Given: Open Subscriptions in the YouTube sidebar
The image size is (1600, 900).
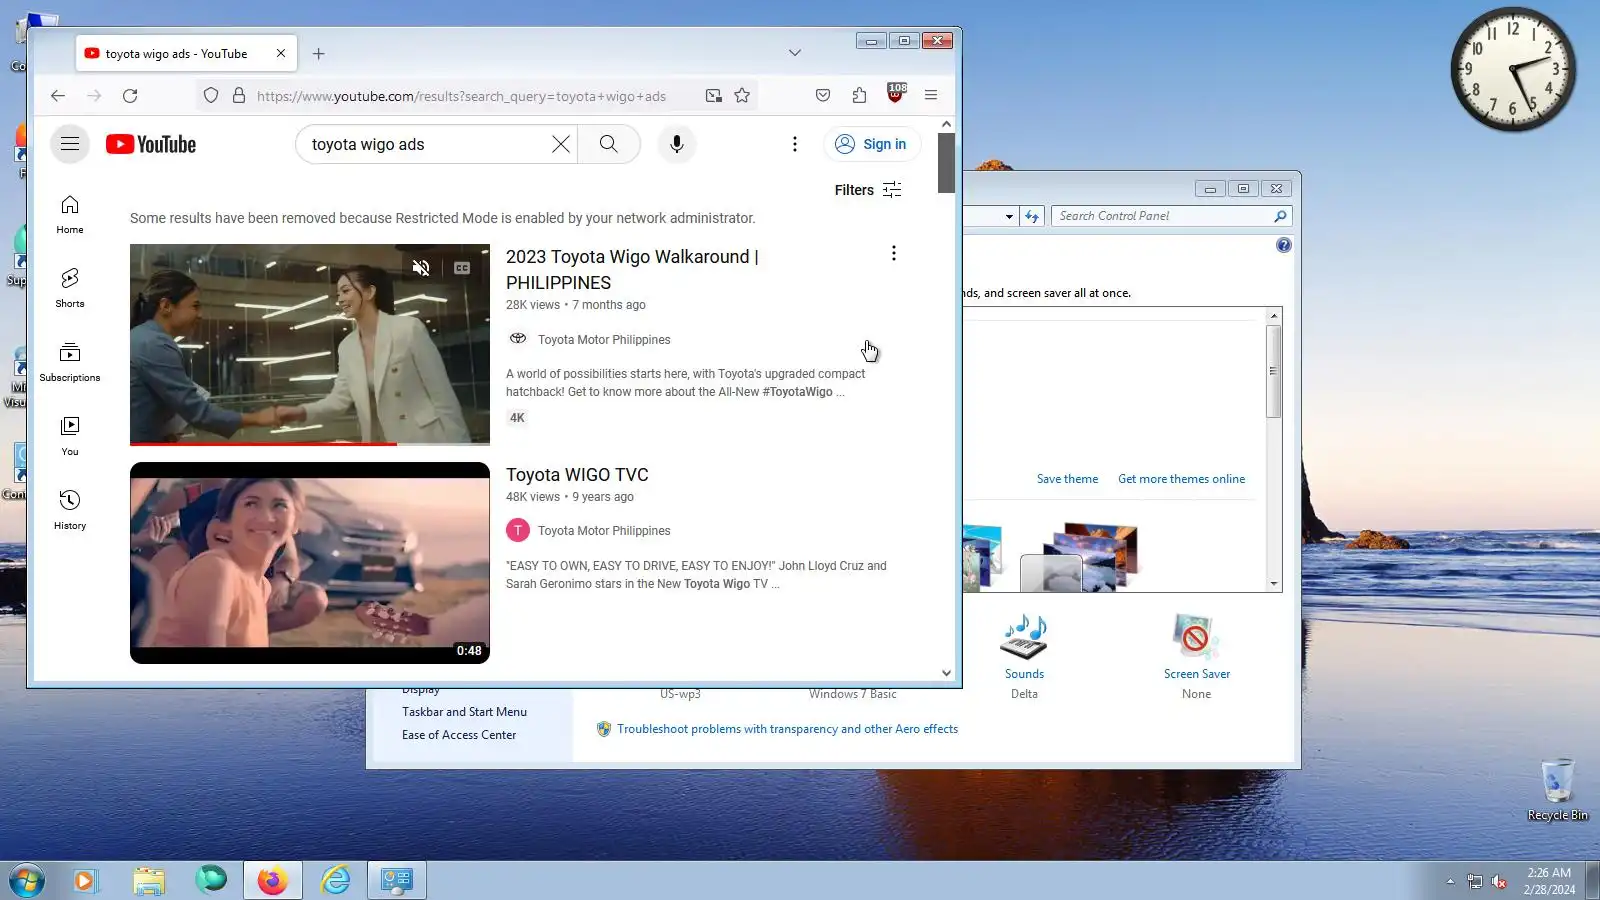Looking at the screenshot, I should 70,362.
